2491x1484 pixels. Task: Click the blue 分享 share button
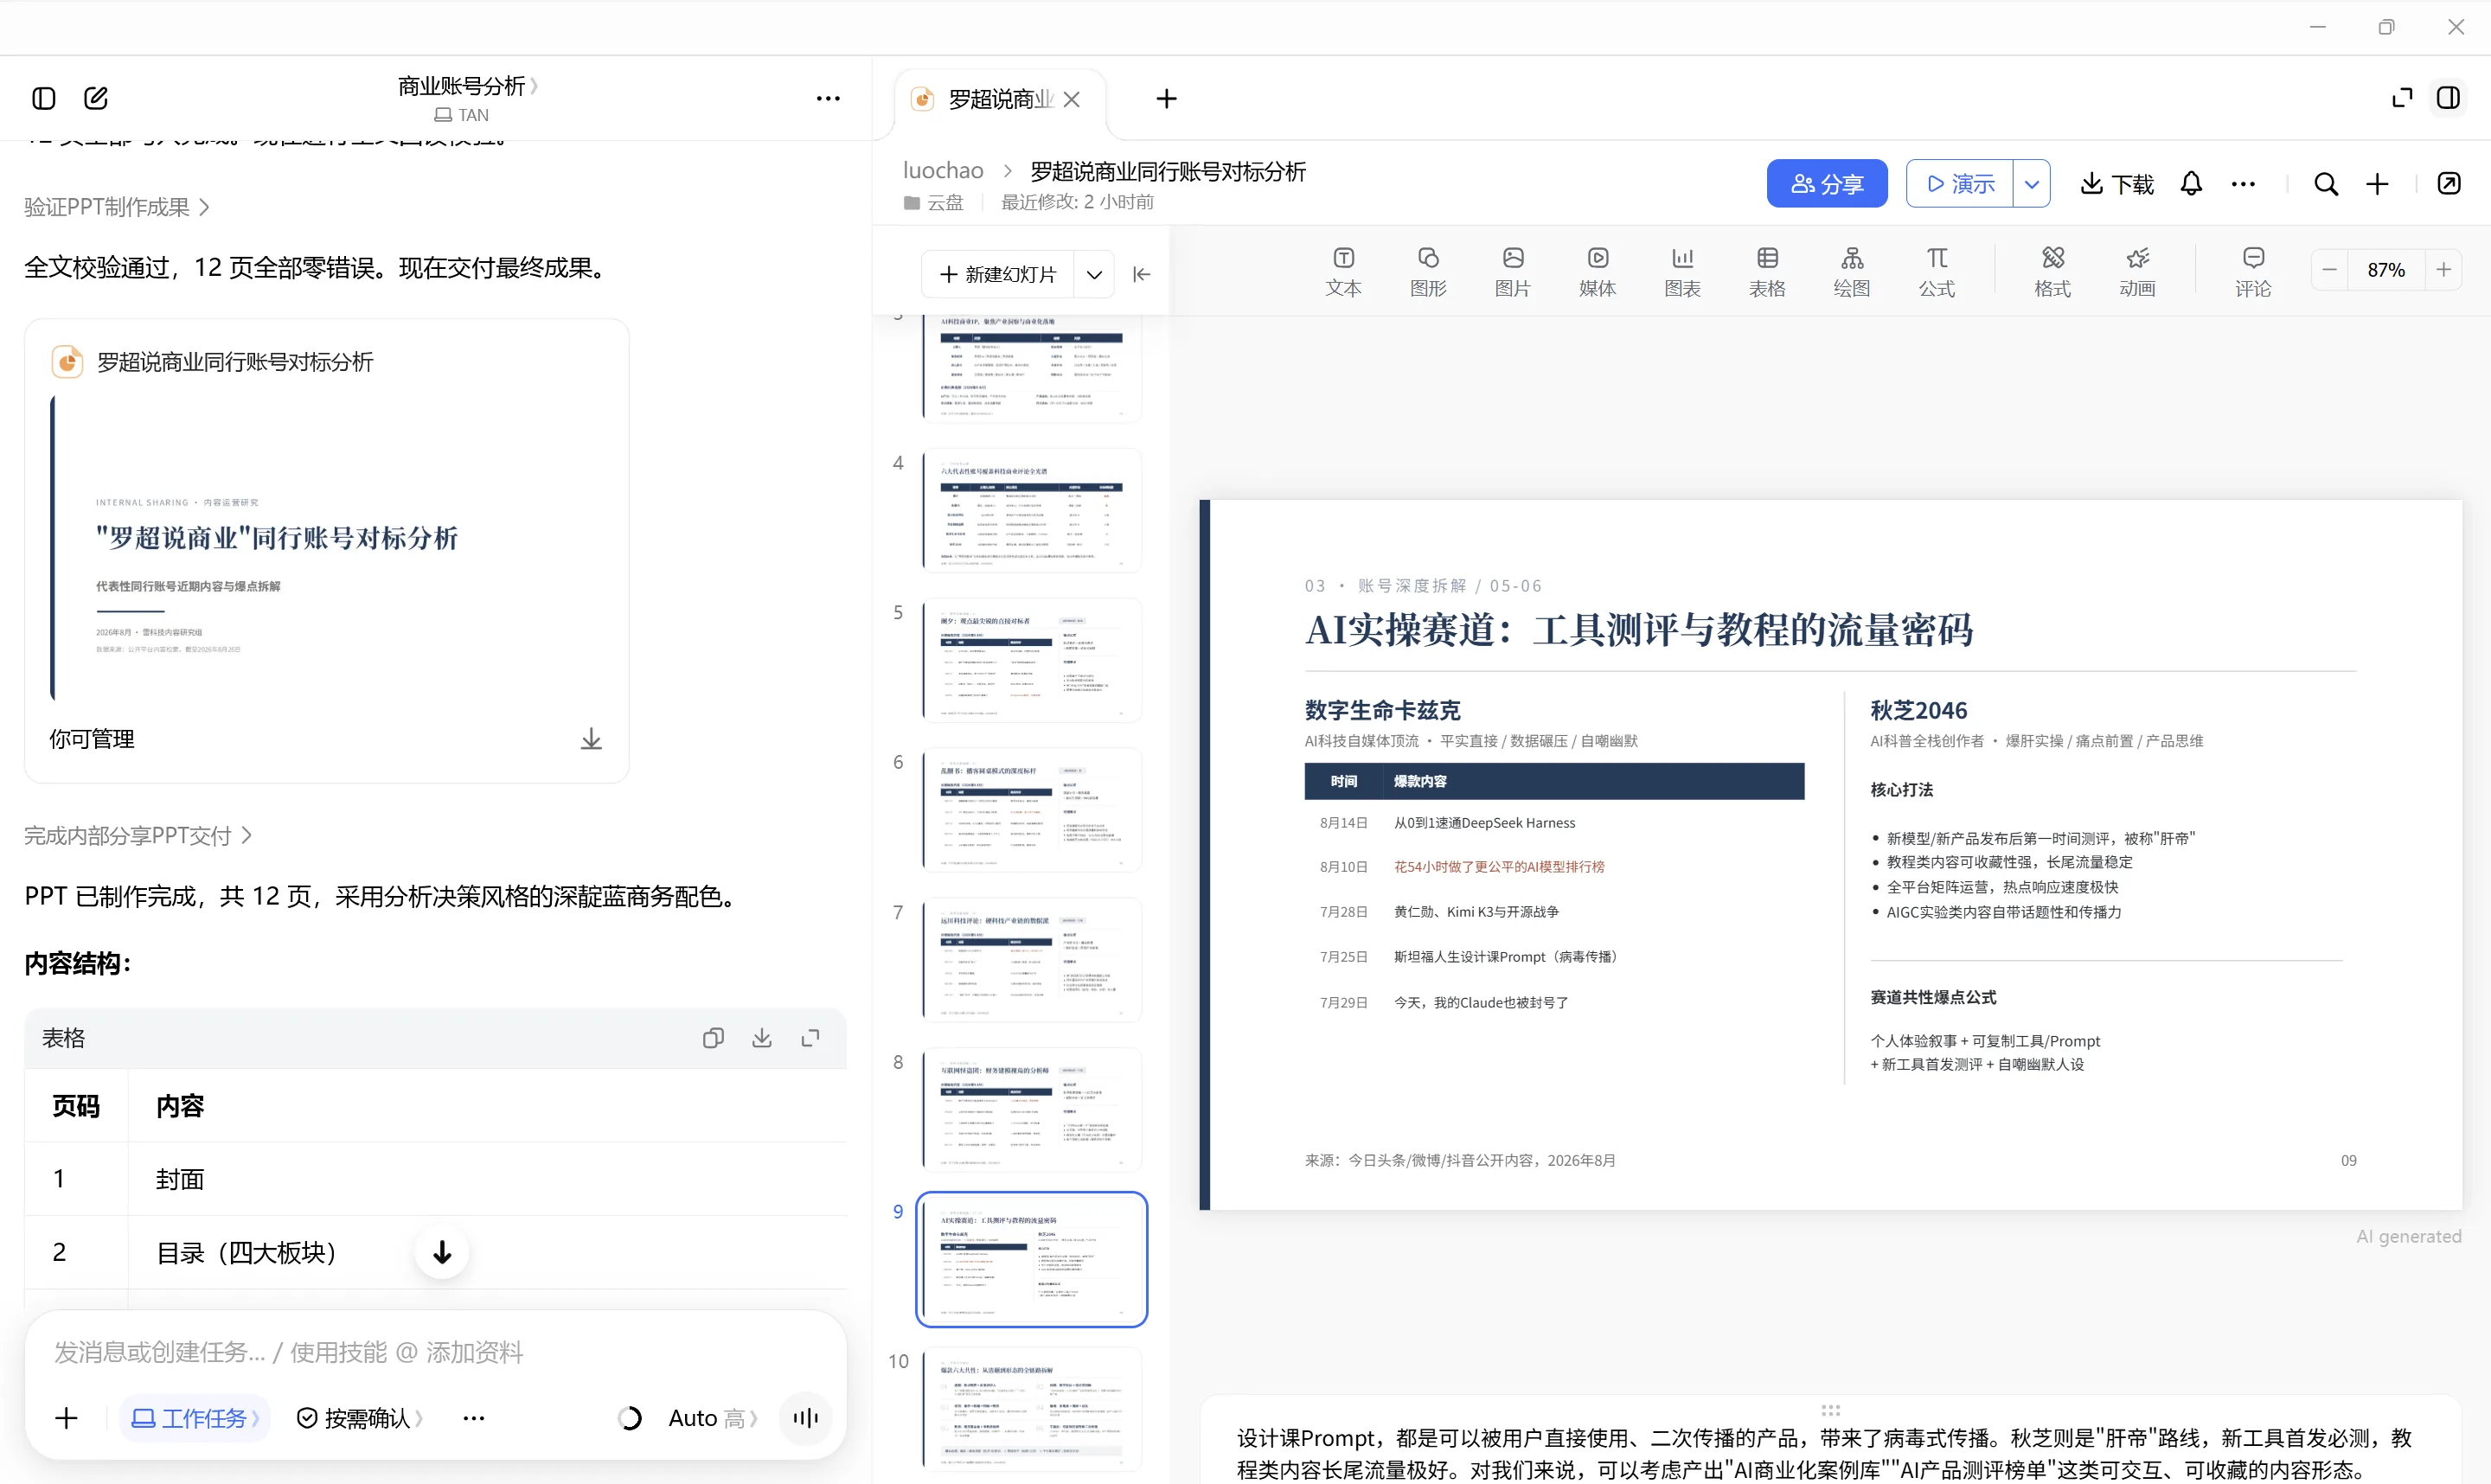pyautogui.click(x=1827, y=184)
